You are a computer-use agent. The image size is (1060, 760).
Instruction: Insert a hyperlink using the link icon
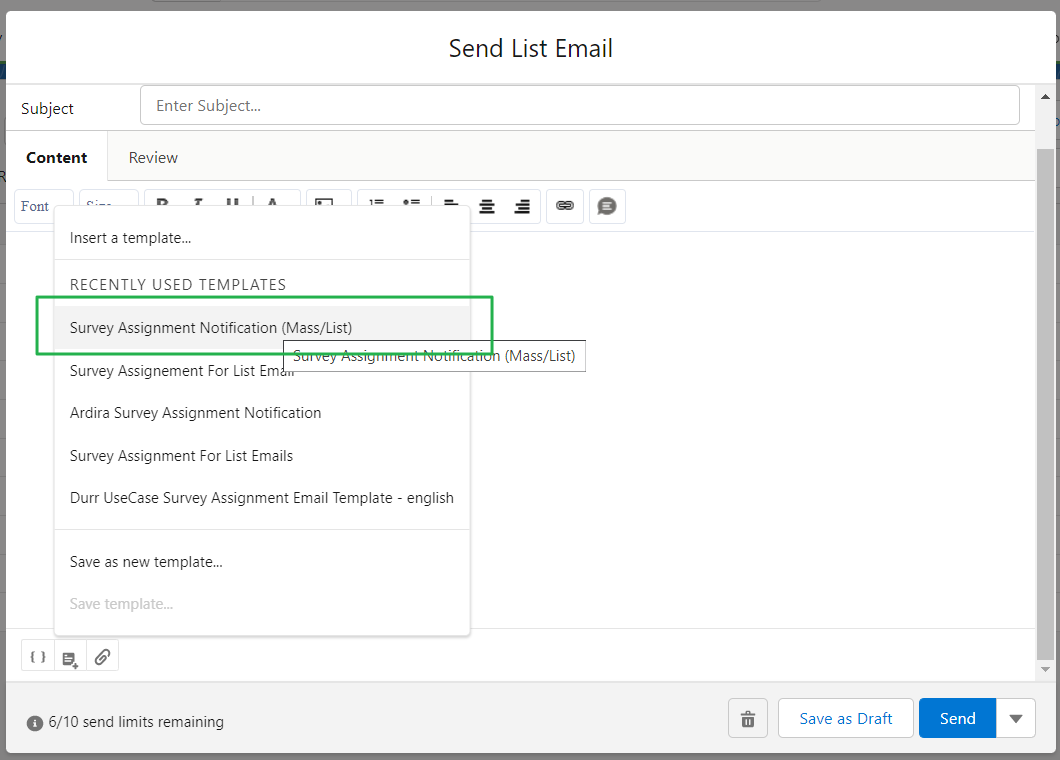(564, 206)
